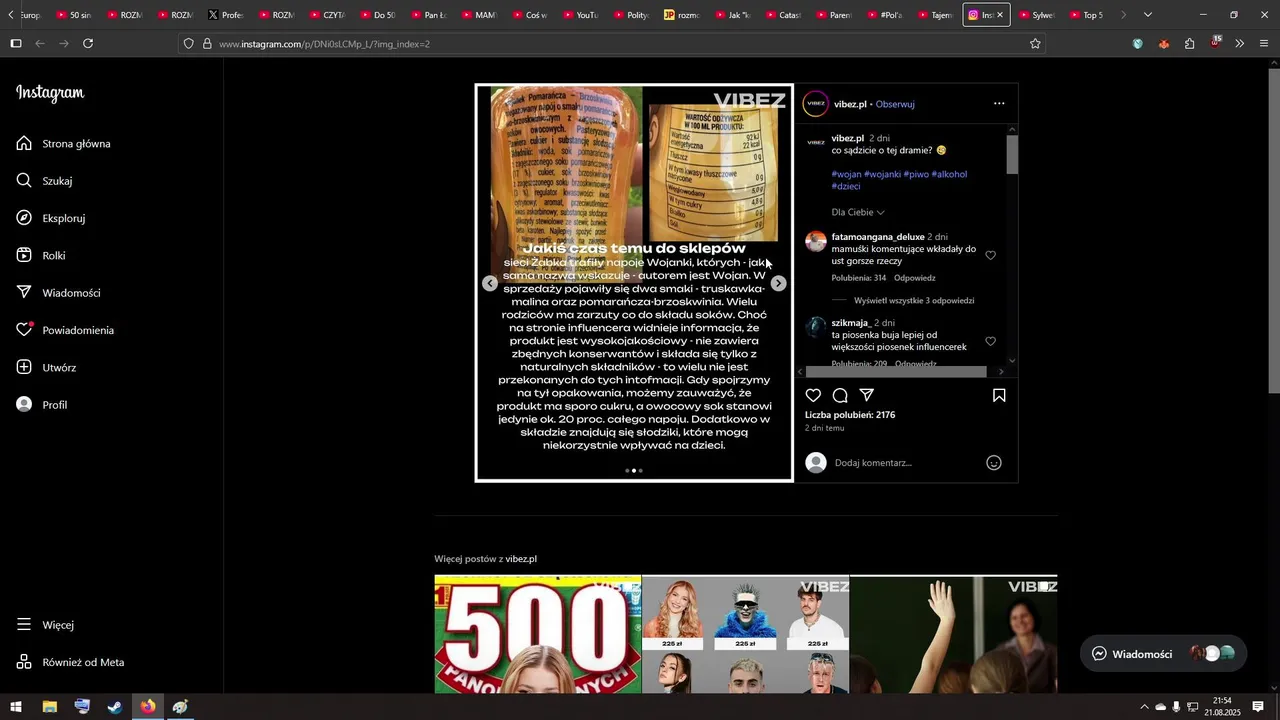This screenshot has height=720, width=1280.
Task: Like the post with the heart icon
Action: (813, 395)
